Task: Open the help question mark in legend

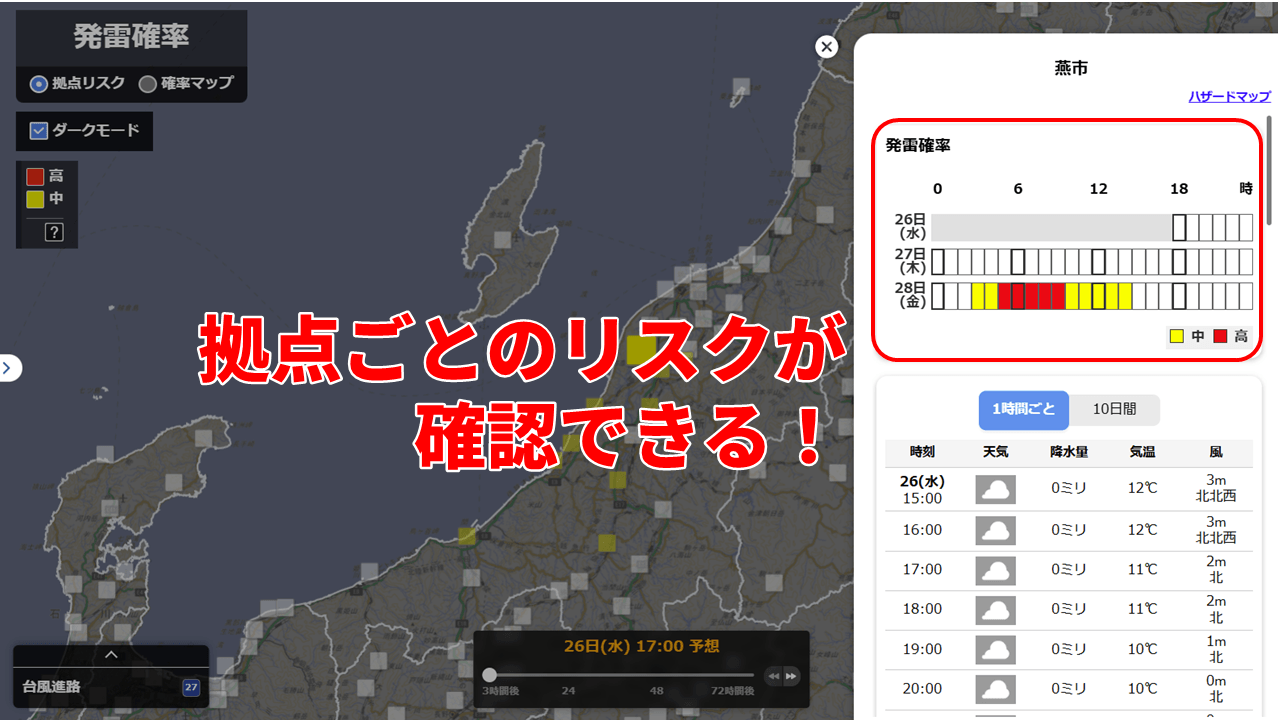Action: 54,232
